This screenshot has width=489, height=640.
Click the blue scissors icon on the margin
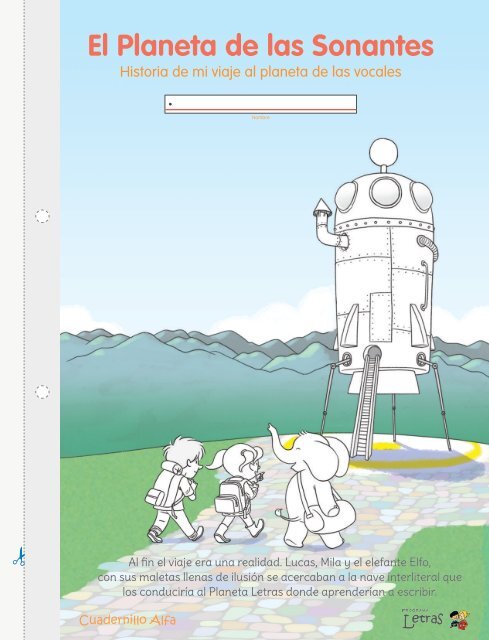point(19,557)
